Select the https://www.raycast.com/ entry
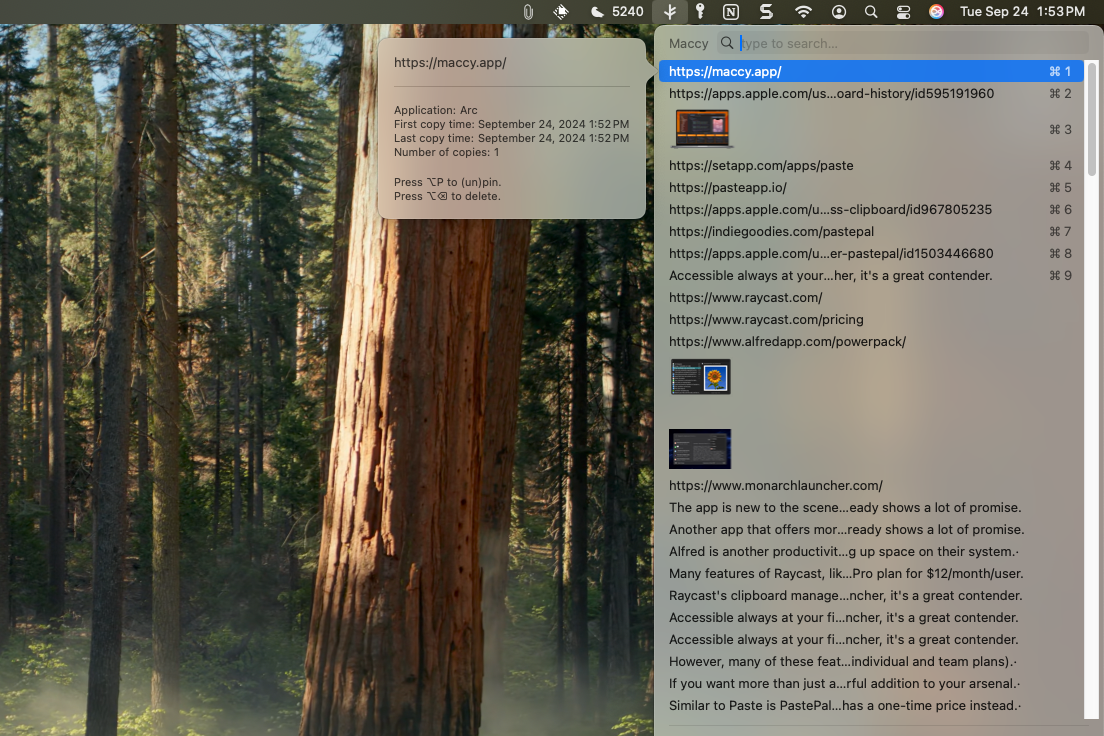 871,297
